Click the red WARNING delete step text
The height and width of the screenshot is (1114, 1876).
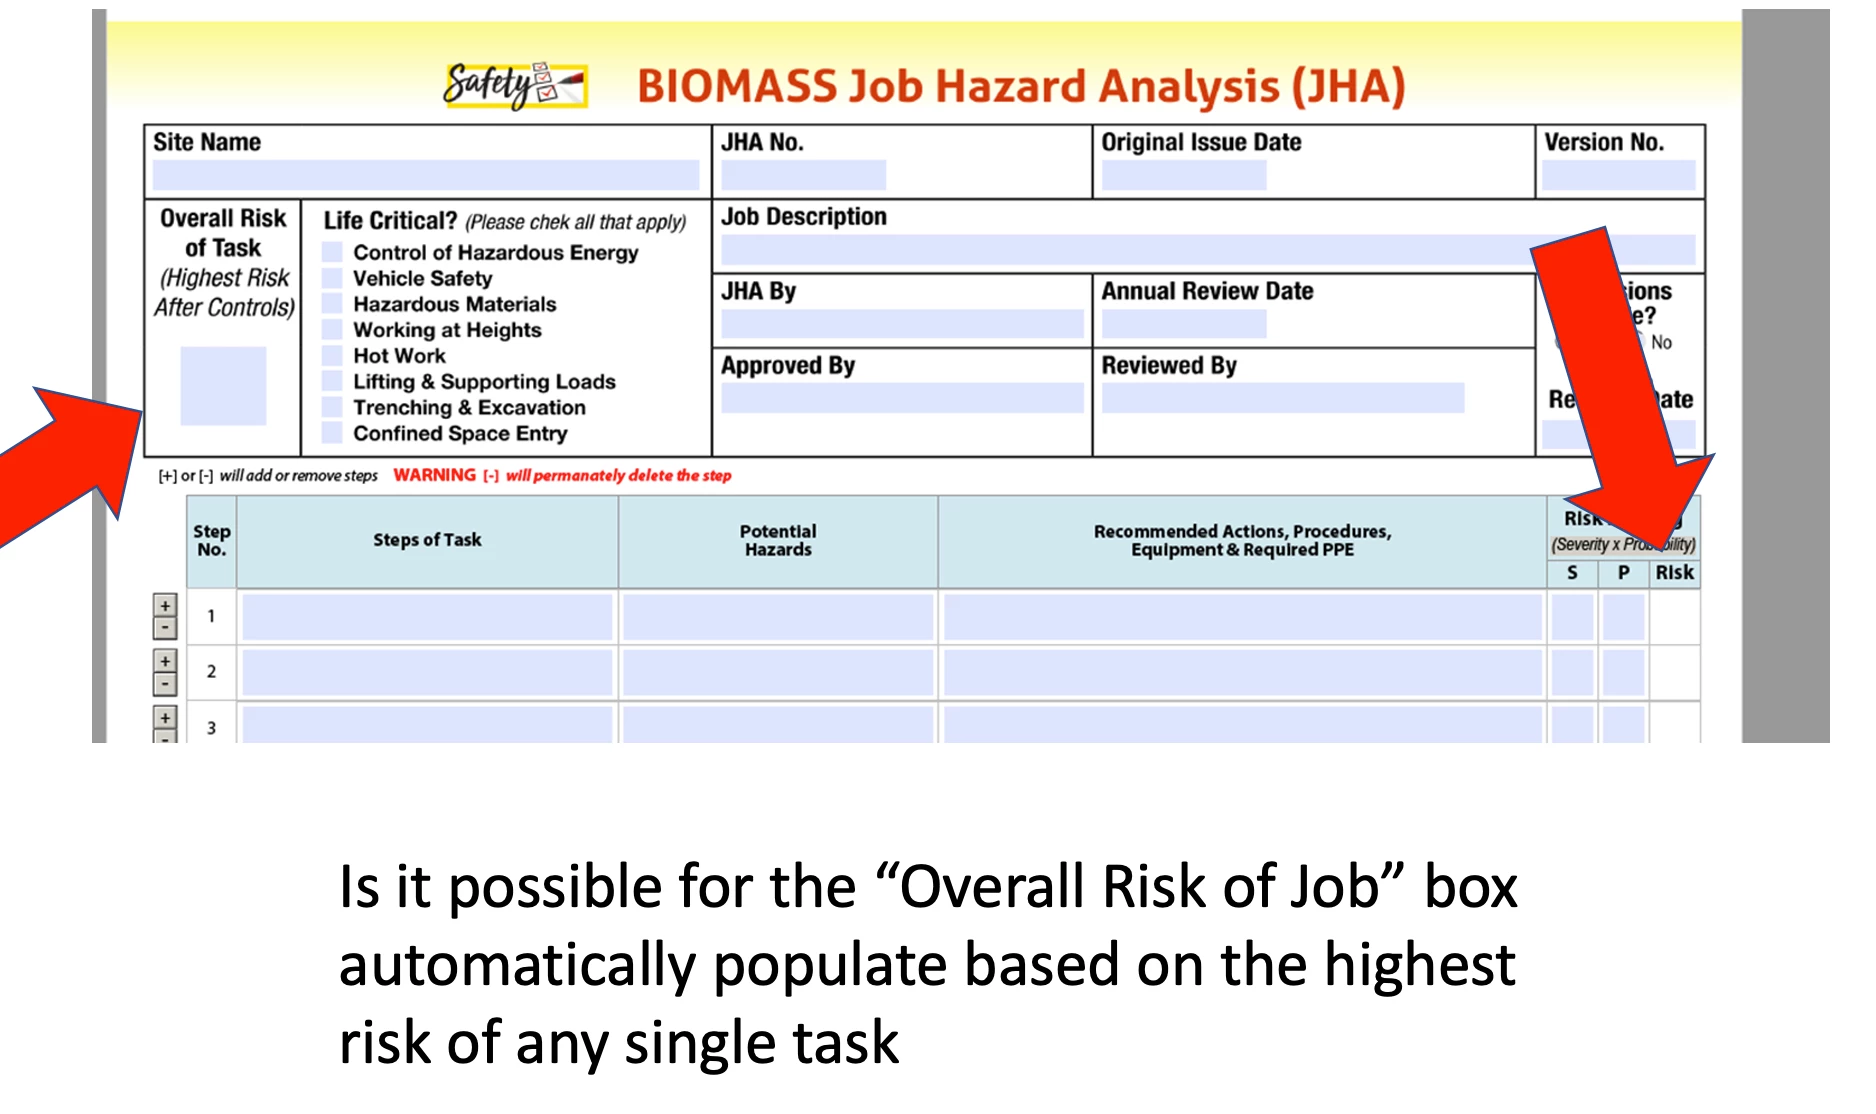tap(562, 475)
